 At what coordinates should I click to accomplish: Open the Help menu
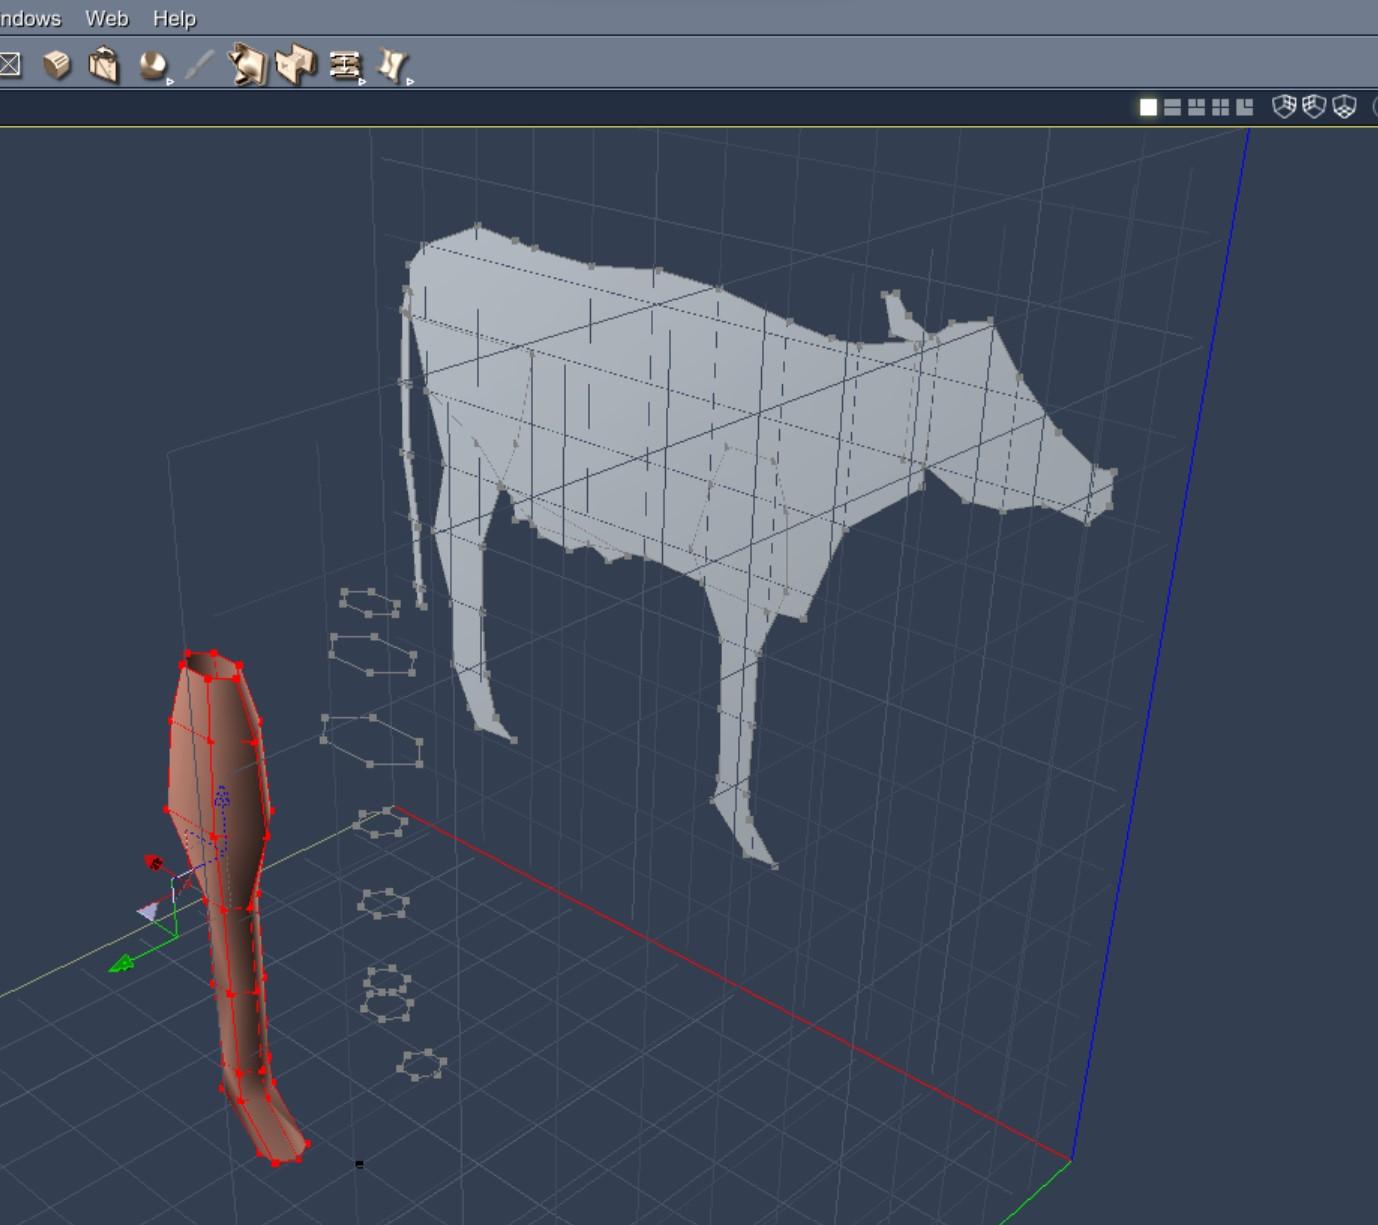tap(174, 18)
